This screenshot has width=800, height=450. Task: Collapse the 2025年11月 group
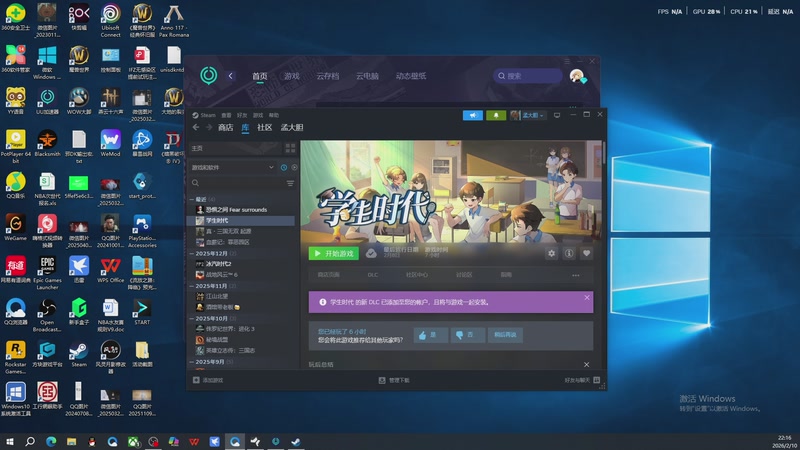(192, 286)
